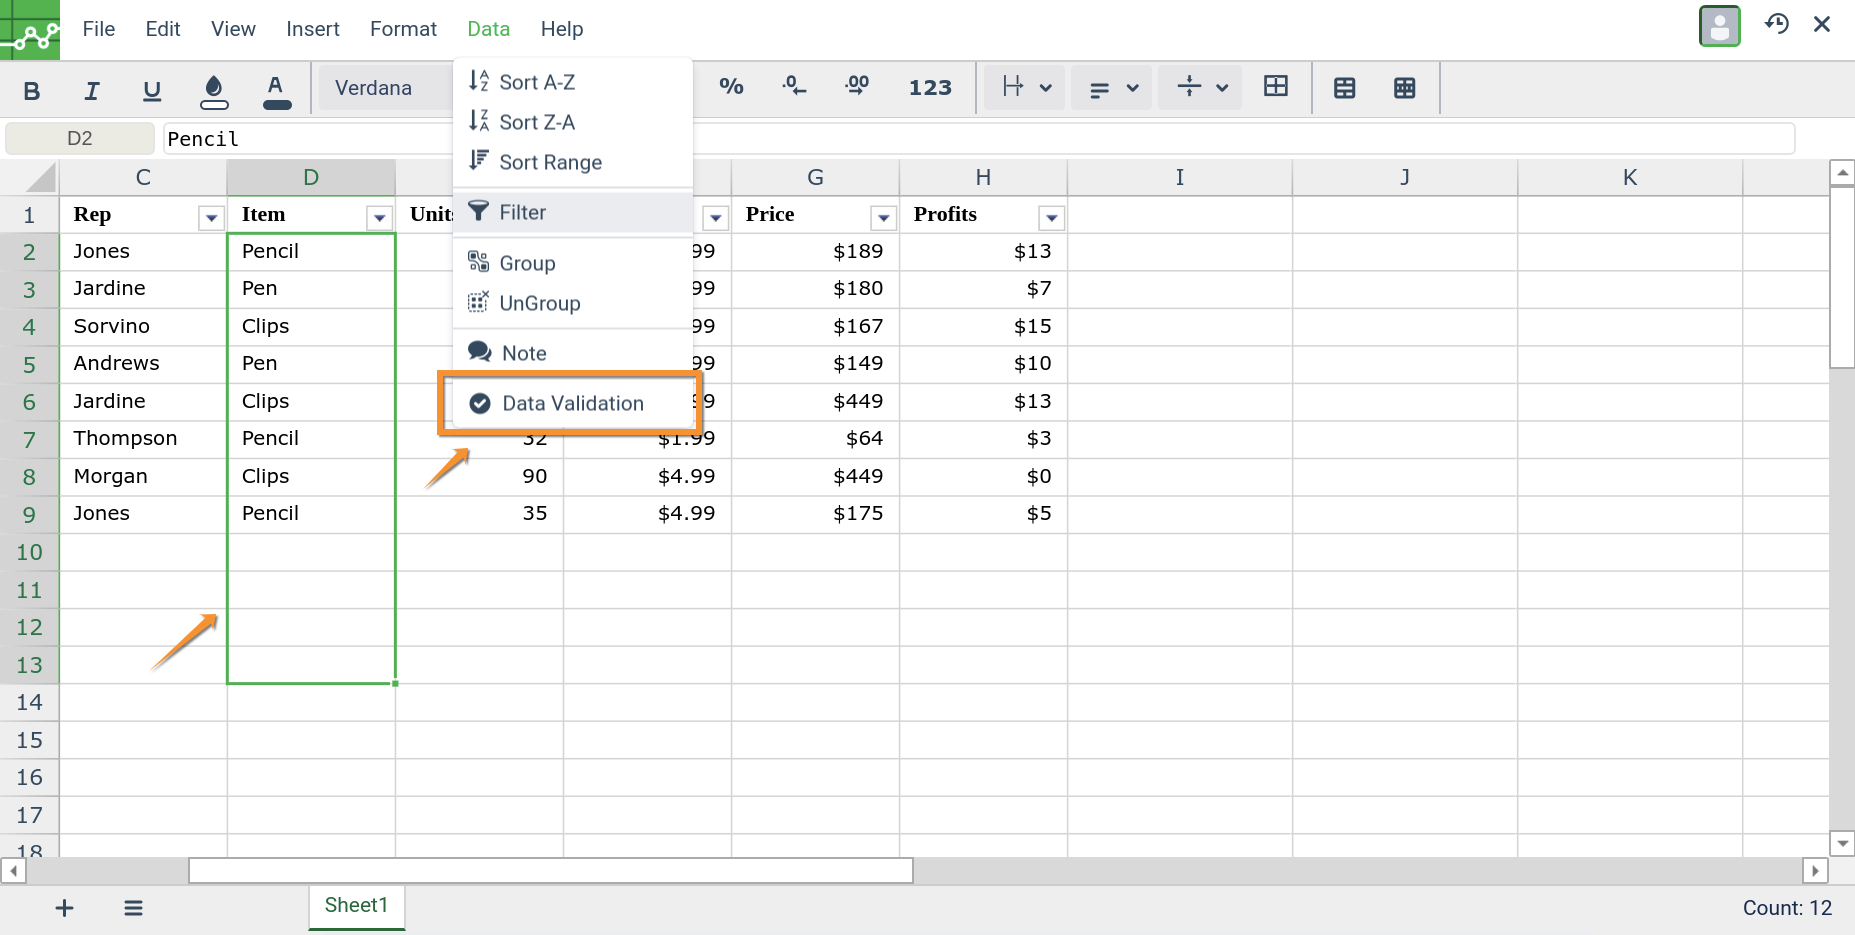Toggle underline formatting
Viewport: 1855px width, 935px height.
click(x=152, y=90)
